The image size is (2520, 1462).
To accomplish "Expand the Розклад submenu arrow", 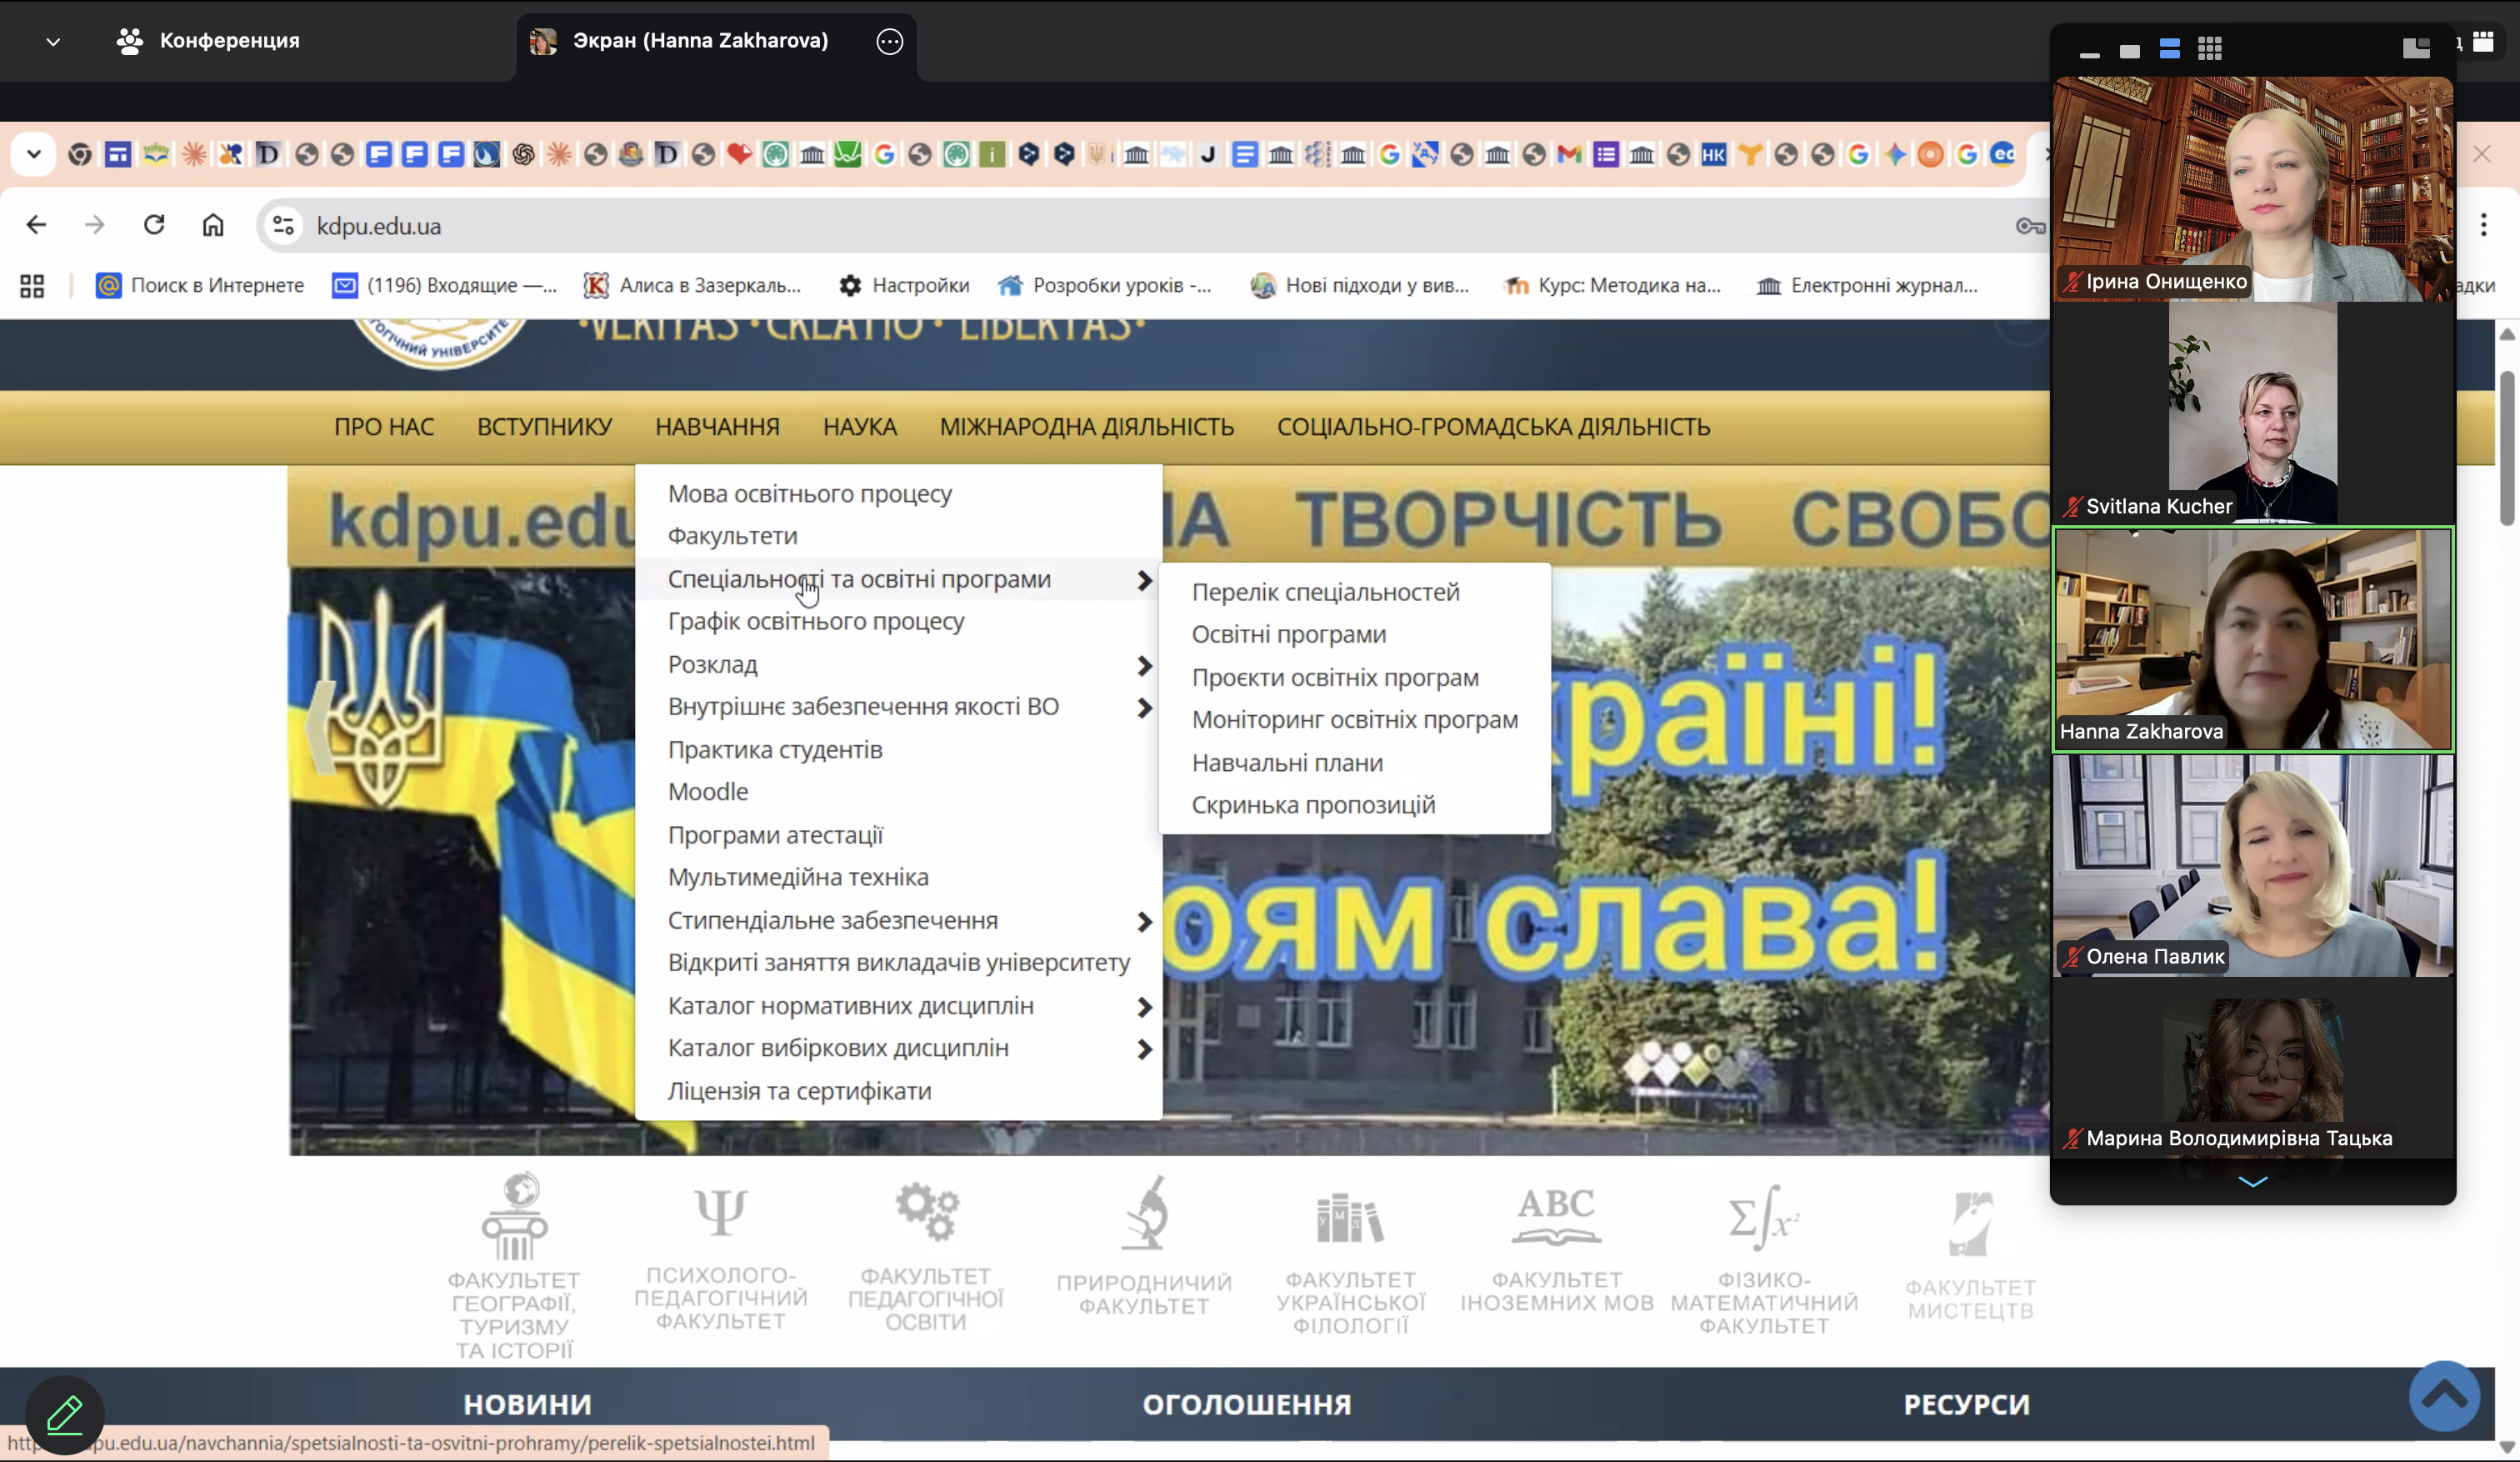I will click(1143, 665).
